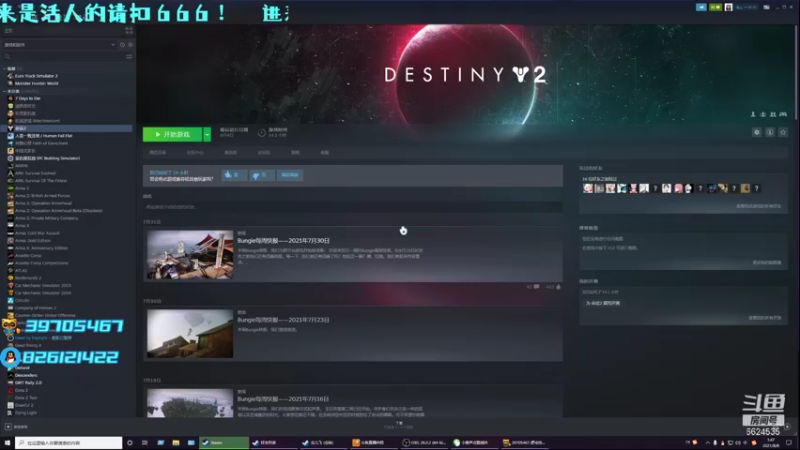Open the dropdown arrow beside the Play button
The image size is (800, 450).
coord(207,134)
